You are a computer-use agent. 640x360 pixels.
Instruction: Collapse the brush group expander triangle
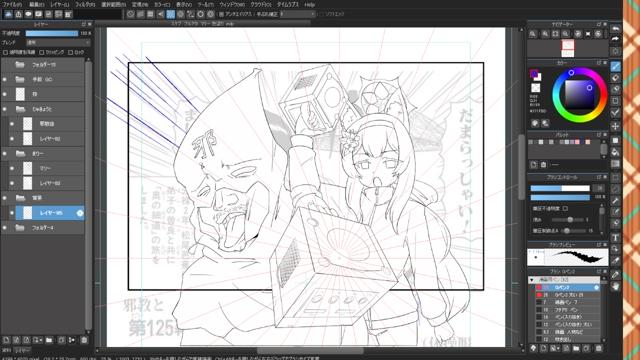pos(531,280)
